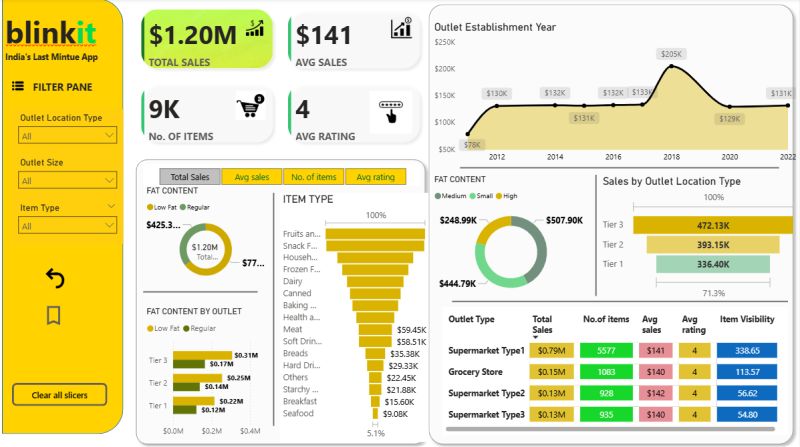The image size is (800, 447).
Task: Click the Supermarket Type3 row label
Action: (486, 414)
